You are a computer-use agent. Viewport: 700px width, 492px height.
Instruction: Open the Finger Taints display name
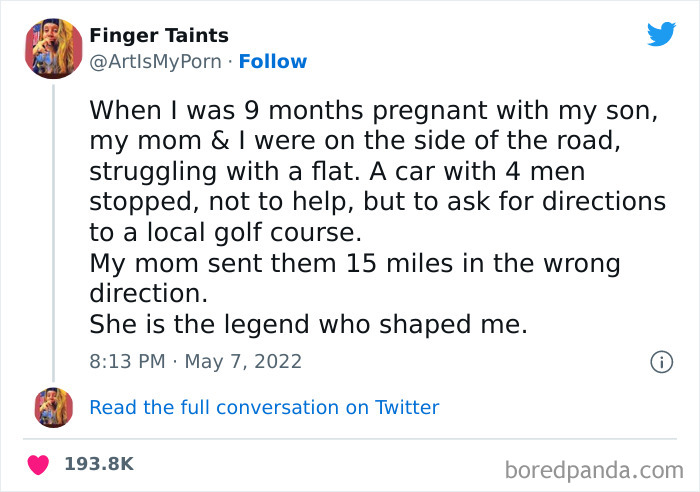(159, 36)
